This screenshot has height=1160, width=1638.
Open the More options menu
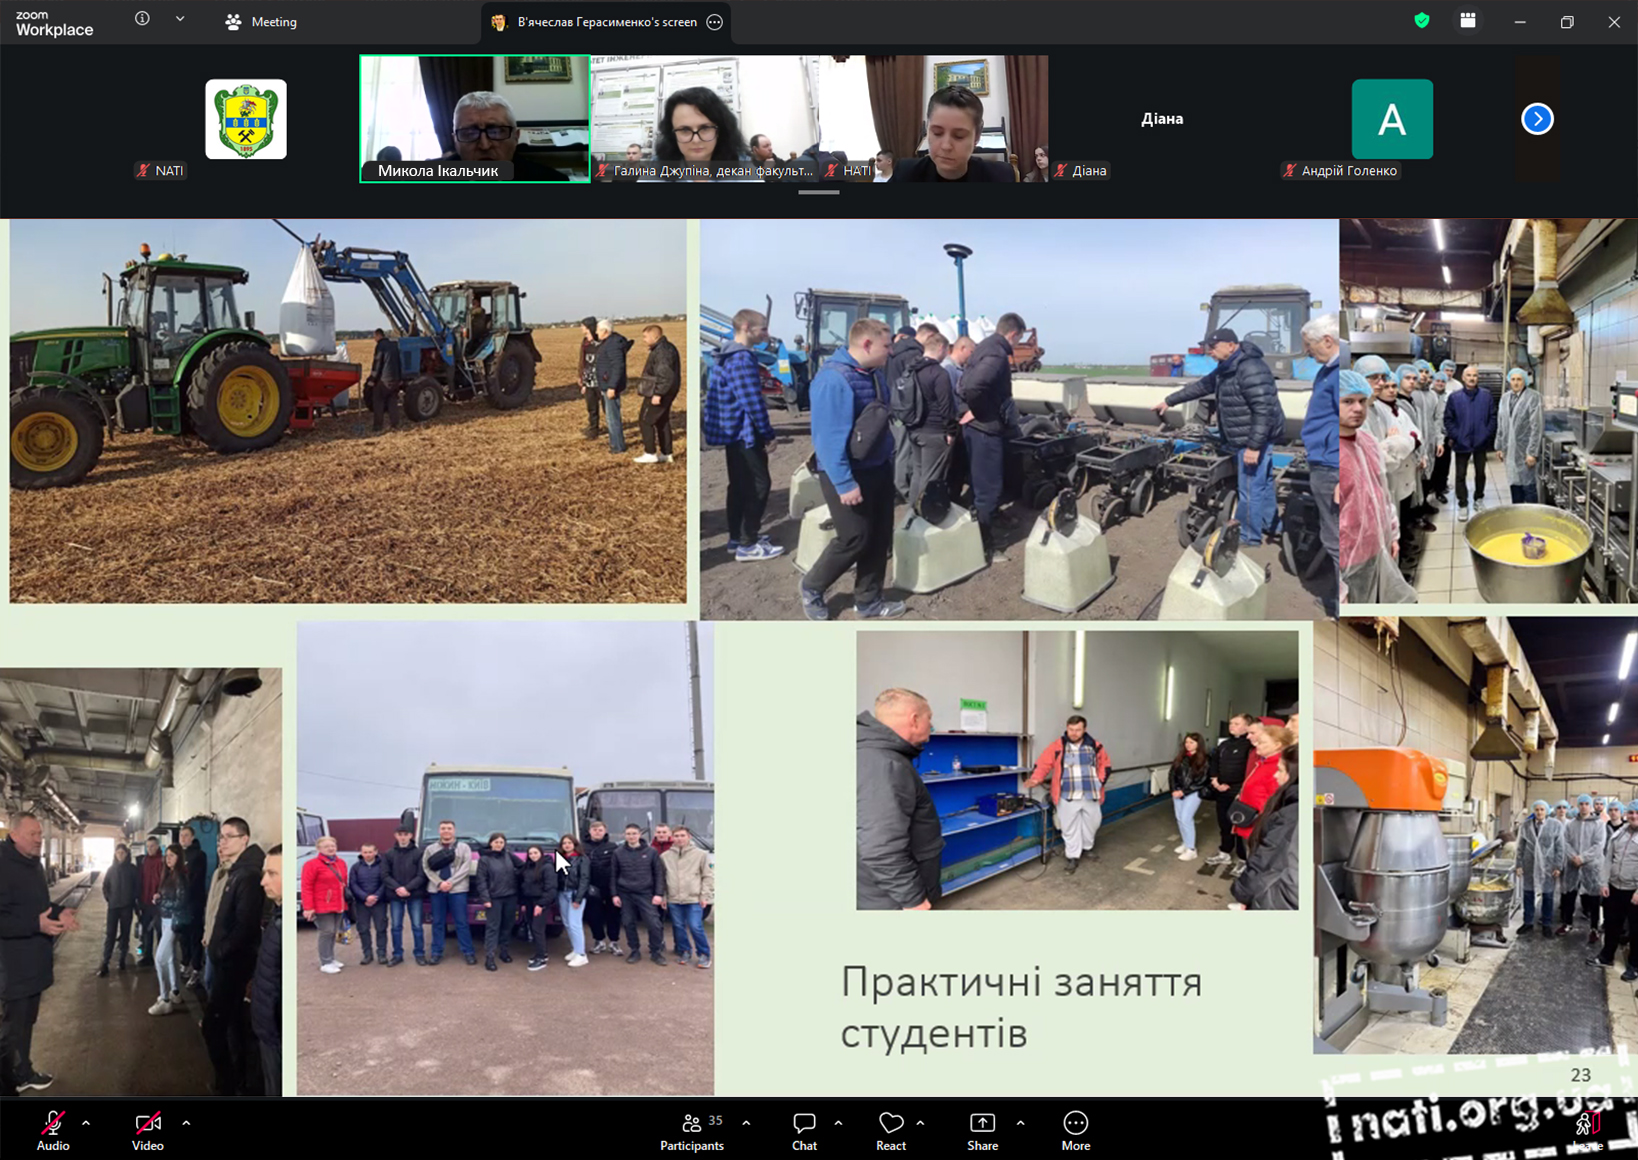pos(1075,1130)
